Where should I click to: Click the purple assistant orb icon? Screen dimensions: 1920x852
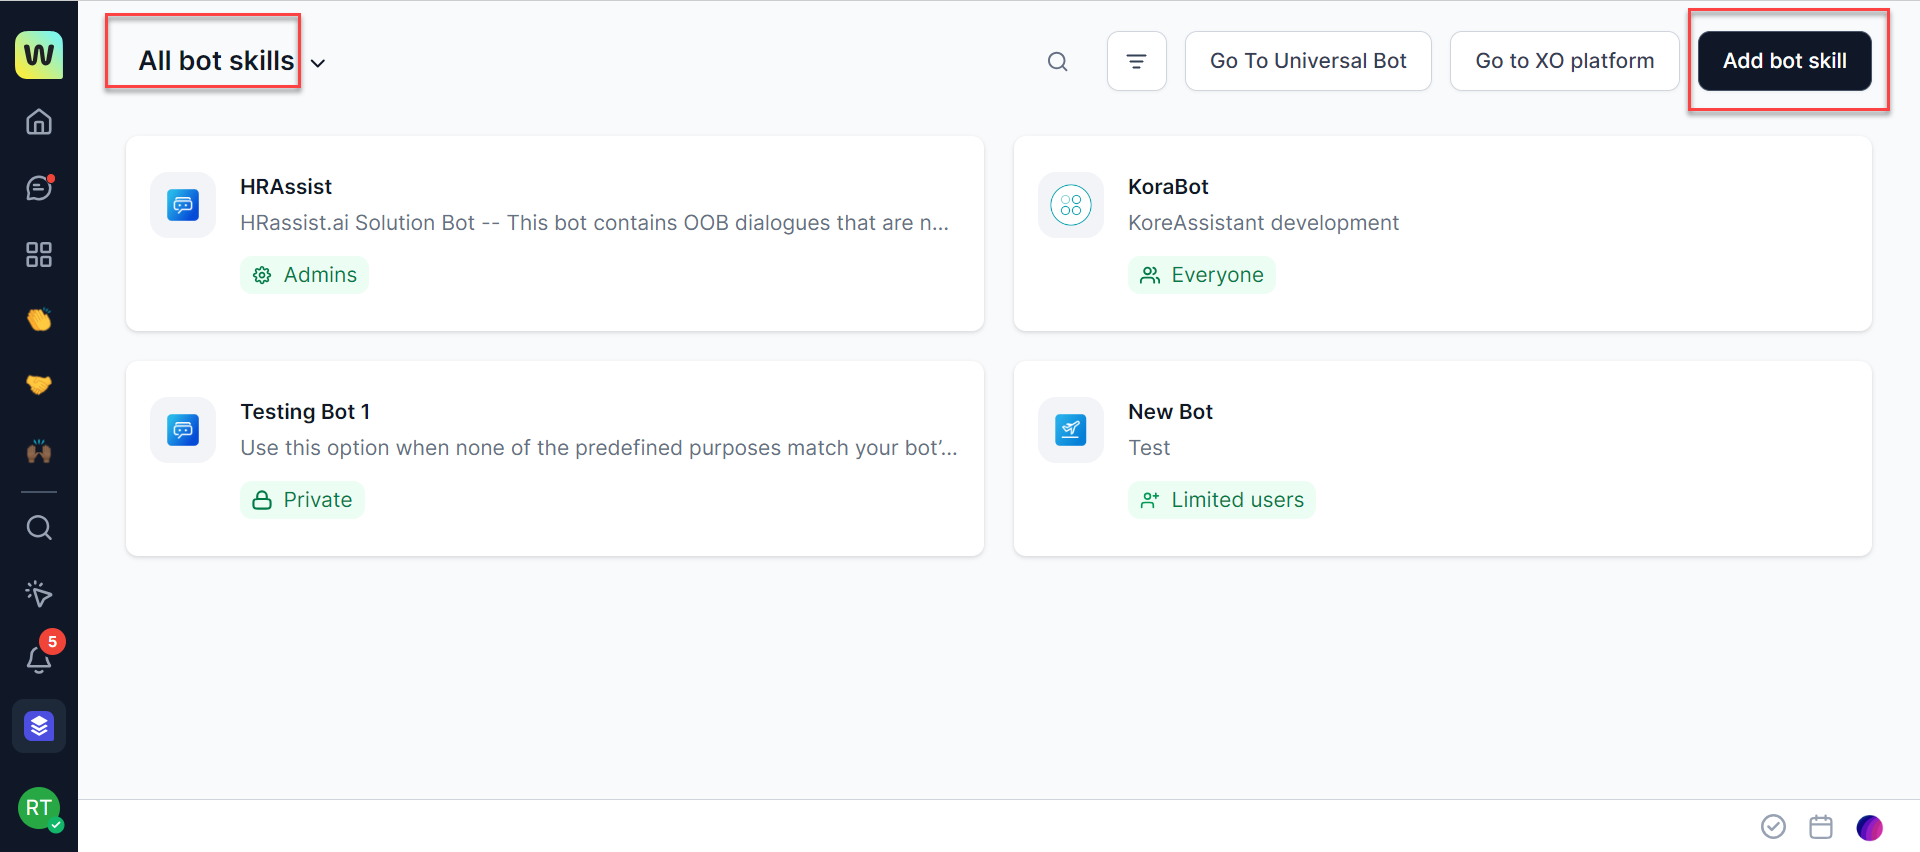click(x=1869, y=827)
